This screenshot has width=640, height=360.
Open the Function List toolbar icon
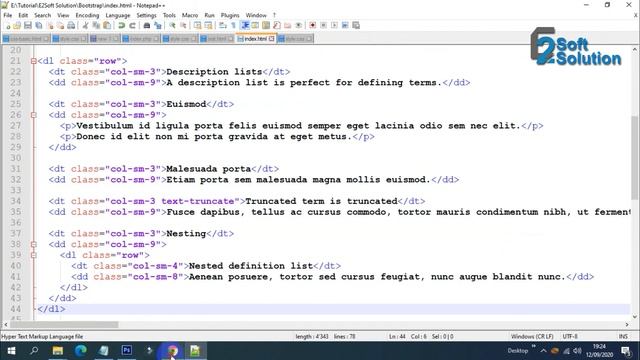coord(277,25)
